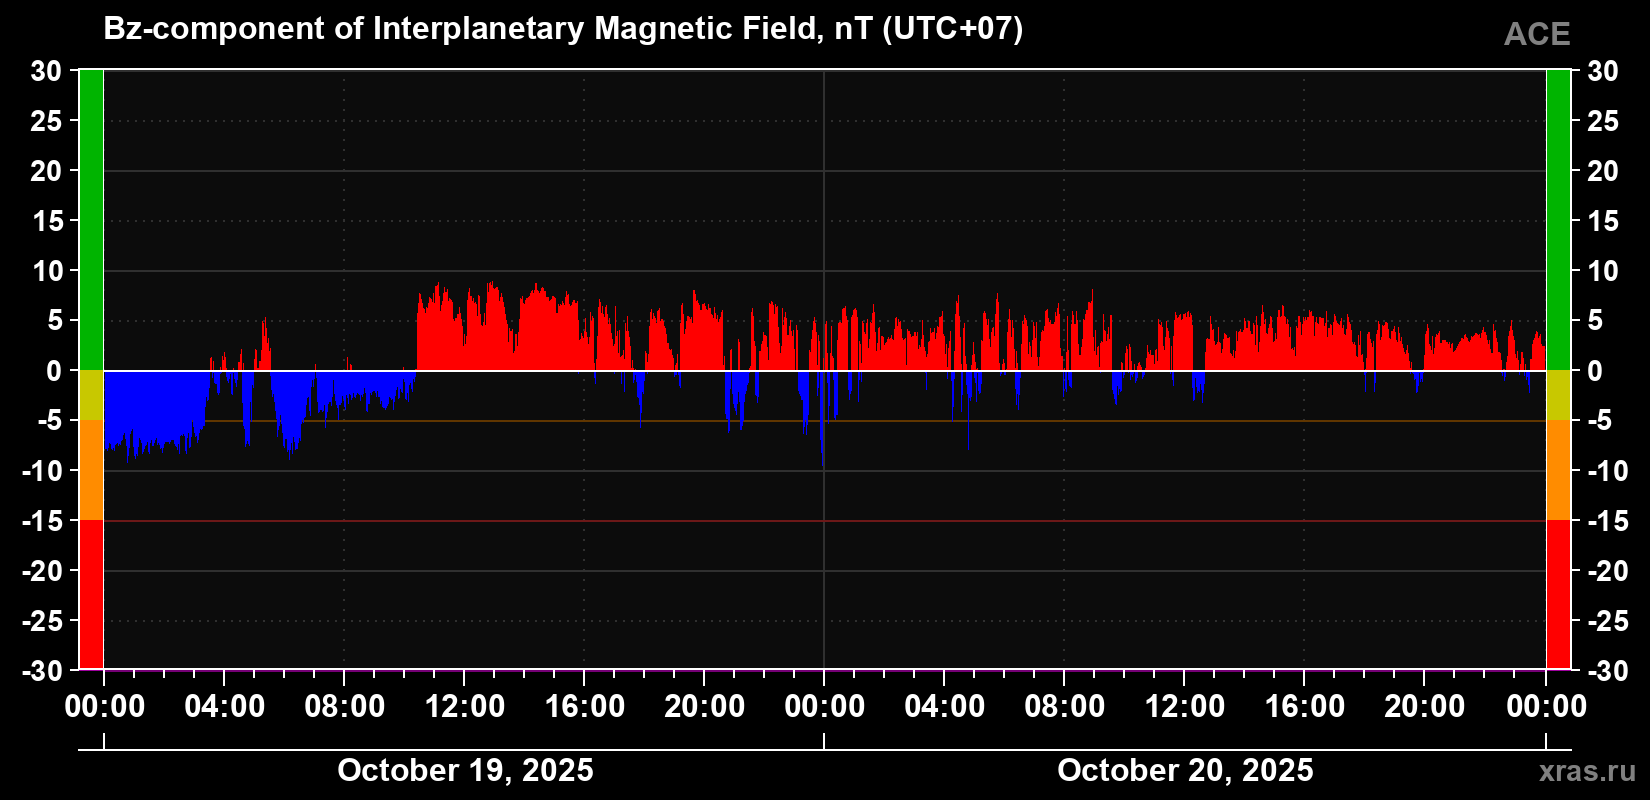Click the middle 00:00 midnight time label
1650x800 pixels.
(825, 706)
